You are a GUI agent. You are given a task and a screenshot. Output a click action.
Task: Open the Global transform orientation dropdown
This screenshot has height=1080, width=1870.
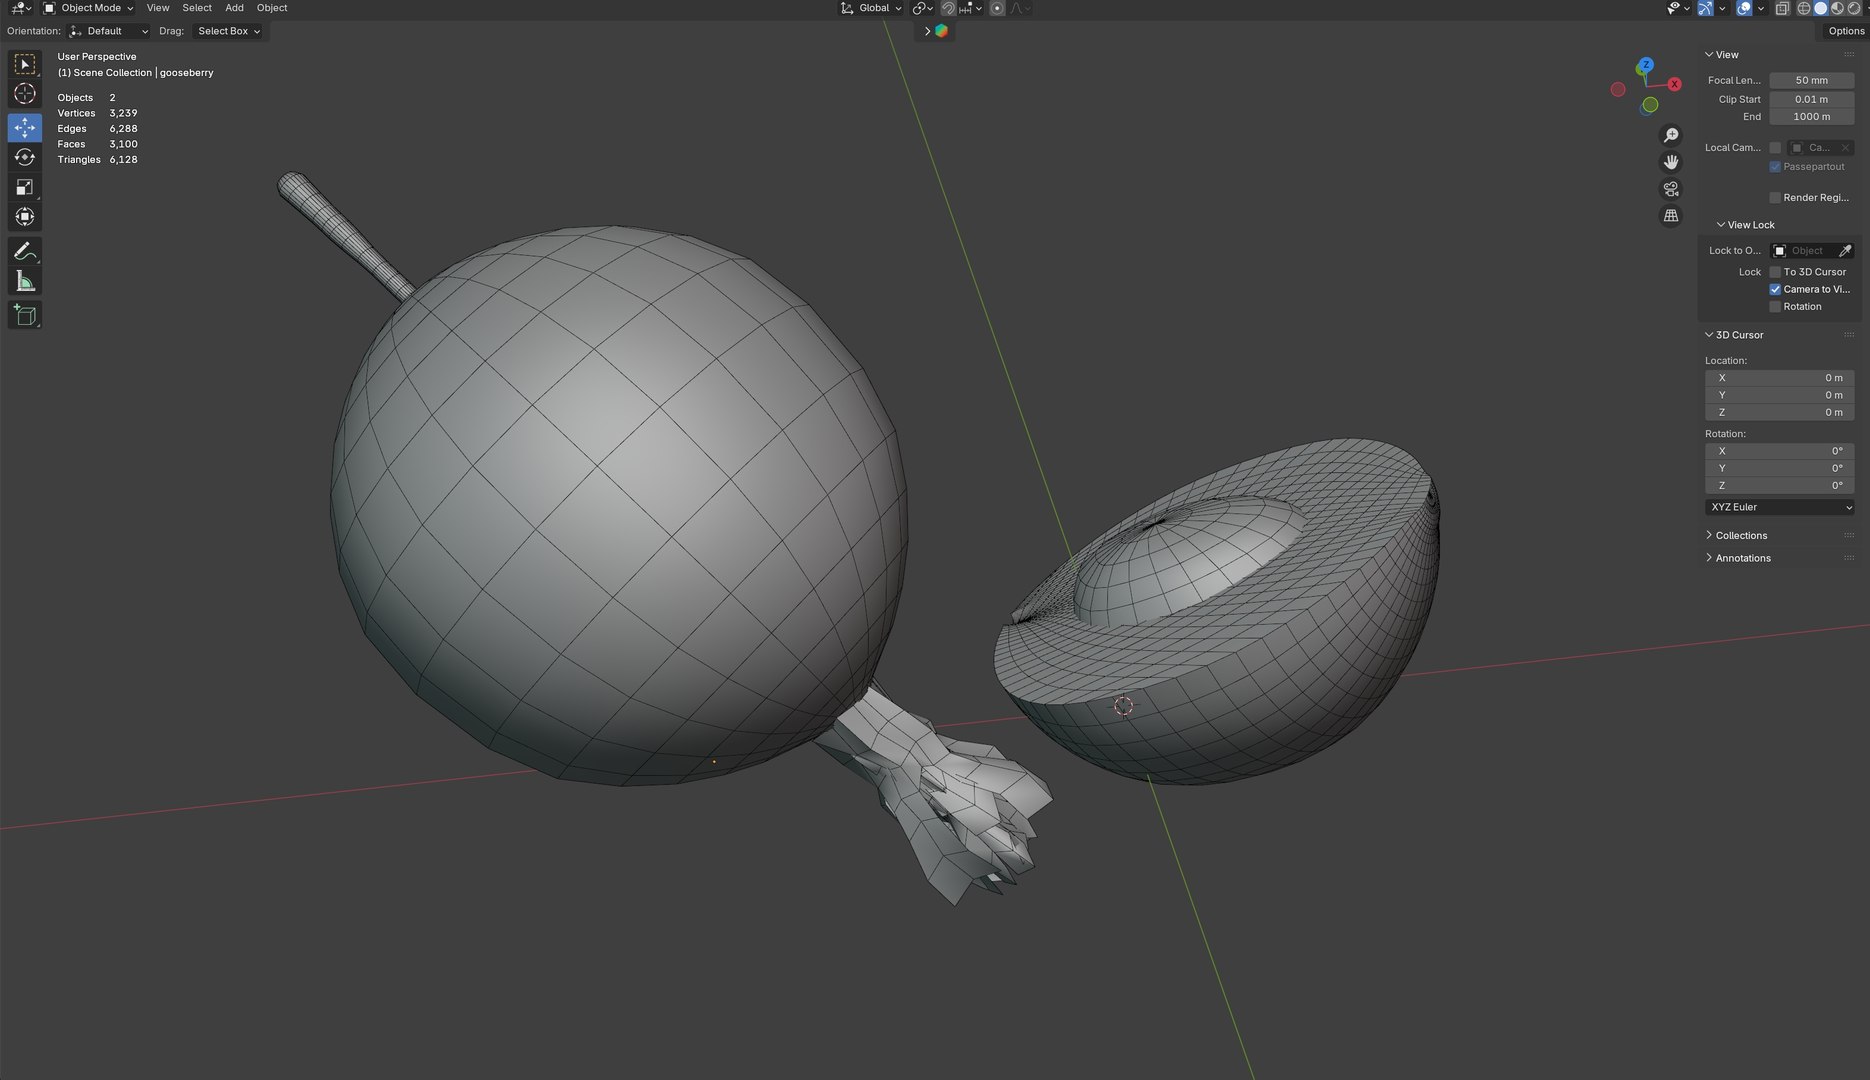click(x=871, y=8)
